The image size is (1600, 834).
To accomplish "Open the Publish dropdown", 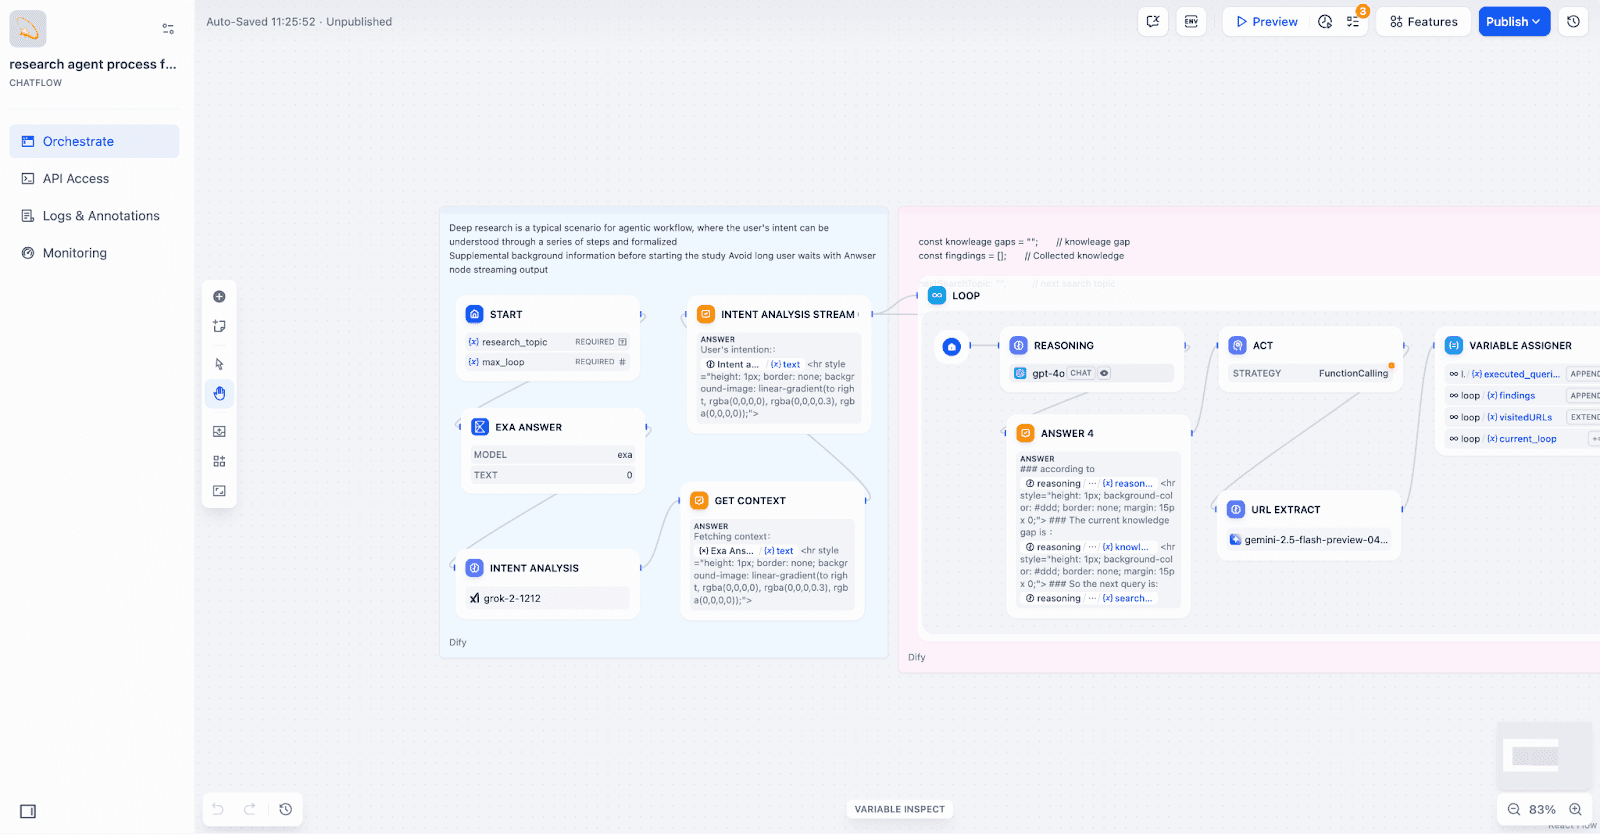I will (1513, 22).
